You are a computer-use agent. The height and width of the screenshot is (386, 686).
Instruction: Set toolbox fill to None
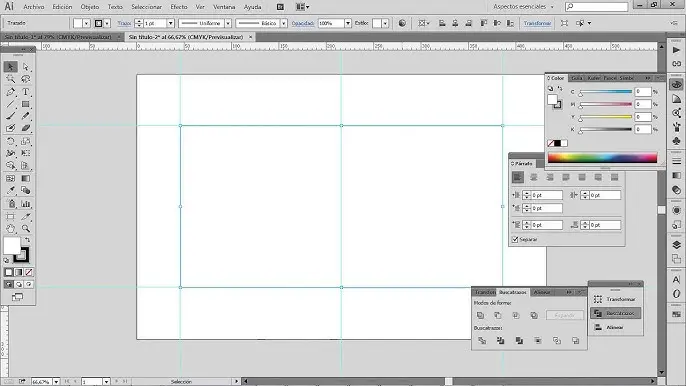click(29, 272)
